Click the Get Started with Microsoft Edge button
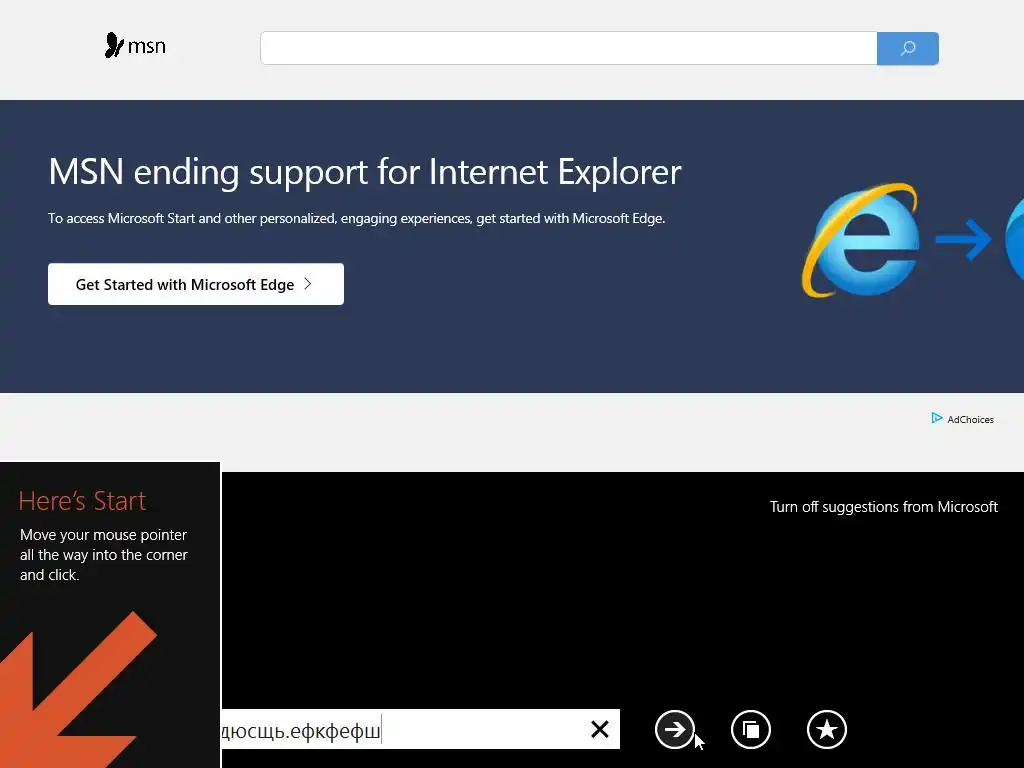 click(196, 284)
